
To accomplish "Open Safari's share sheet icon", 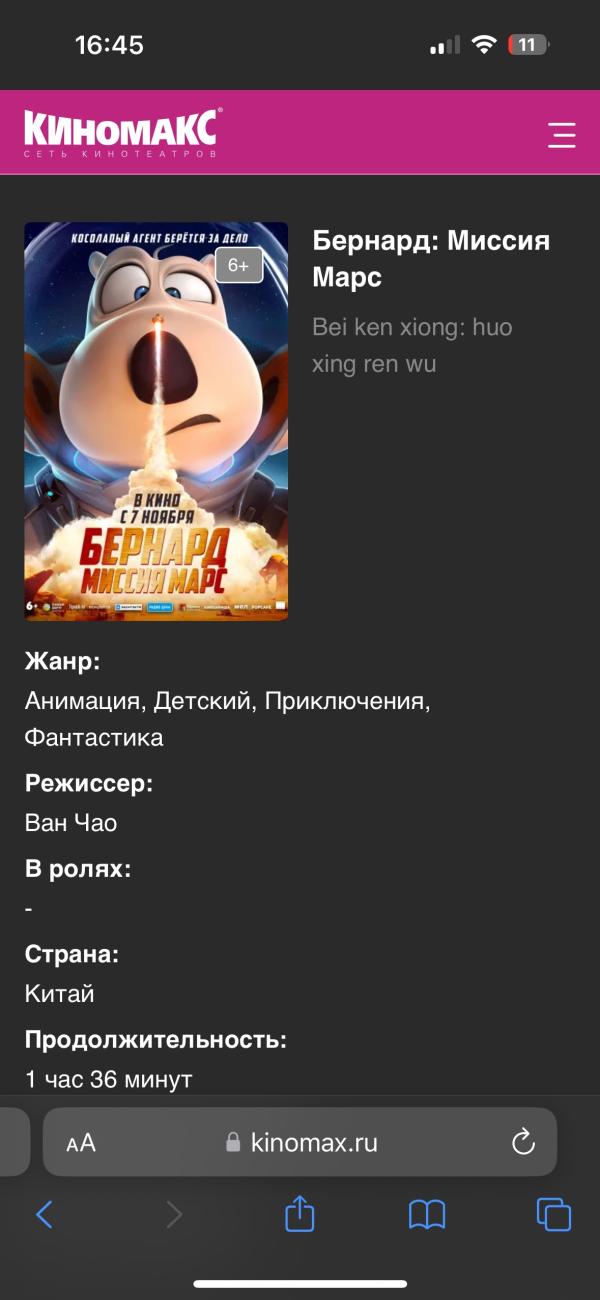I will [x=300, y=1214].
